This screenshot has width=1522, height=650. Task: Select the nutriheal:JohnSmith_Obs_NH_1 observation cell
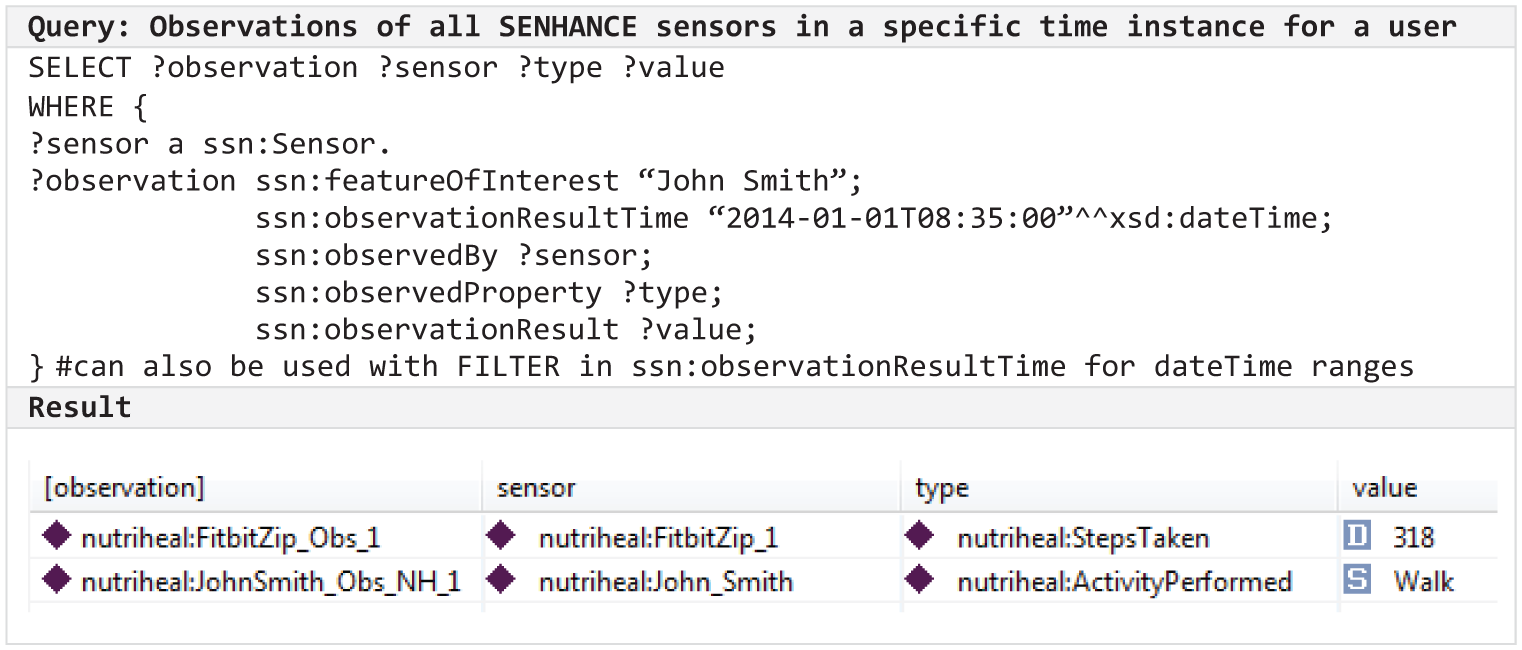(x=256, y=580)
